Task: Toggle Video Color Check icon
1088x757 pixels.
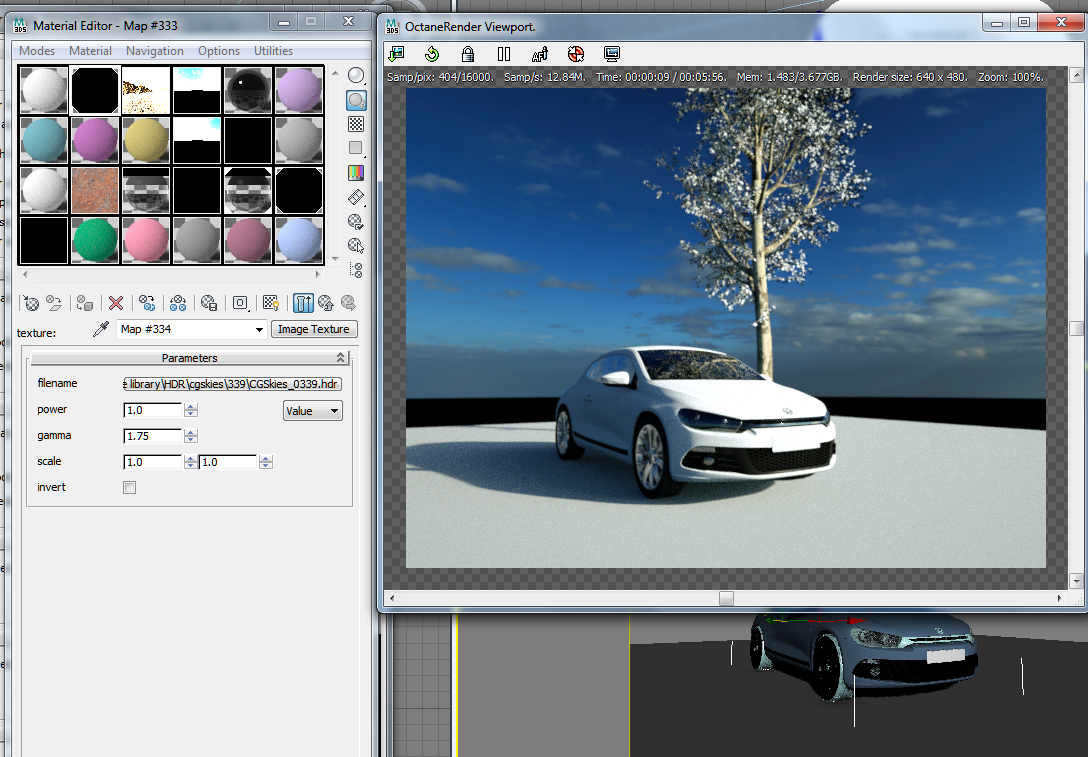Action: 356,173
